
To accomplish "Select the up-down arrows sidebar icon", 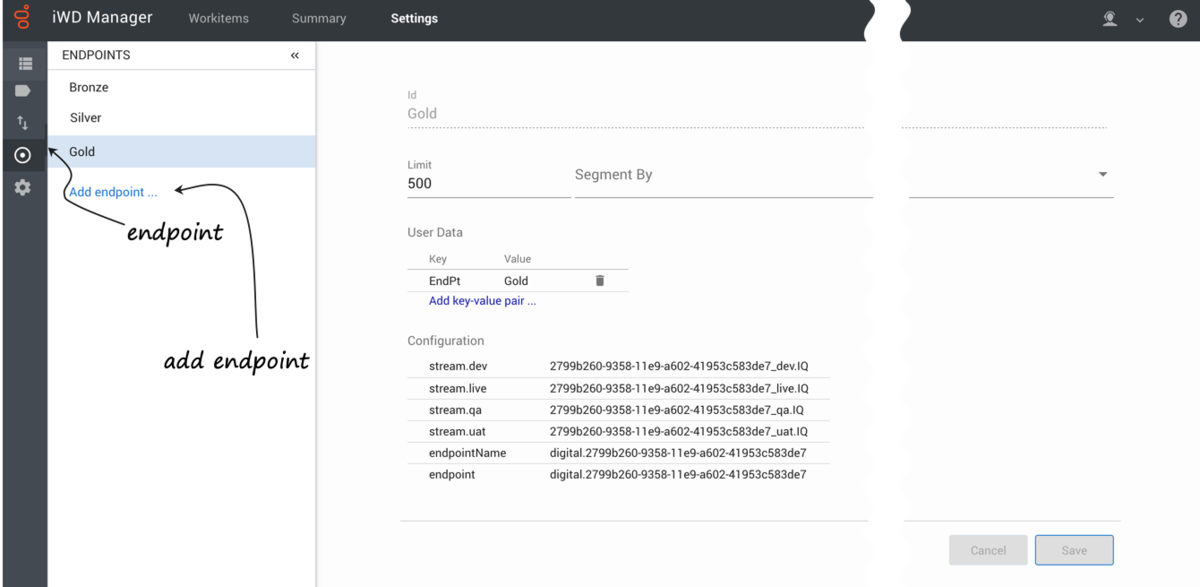I will (23, 123).
